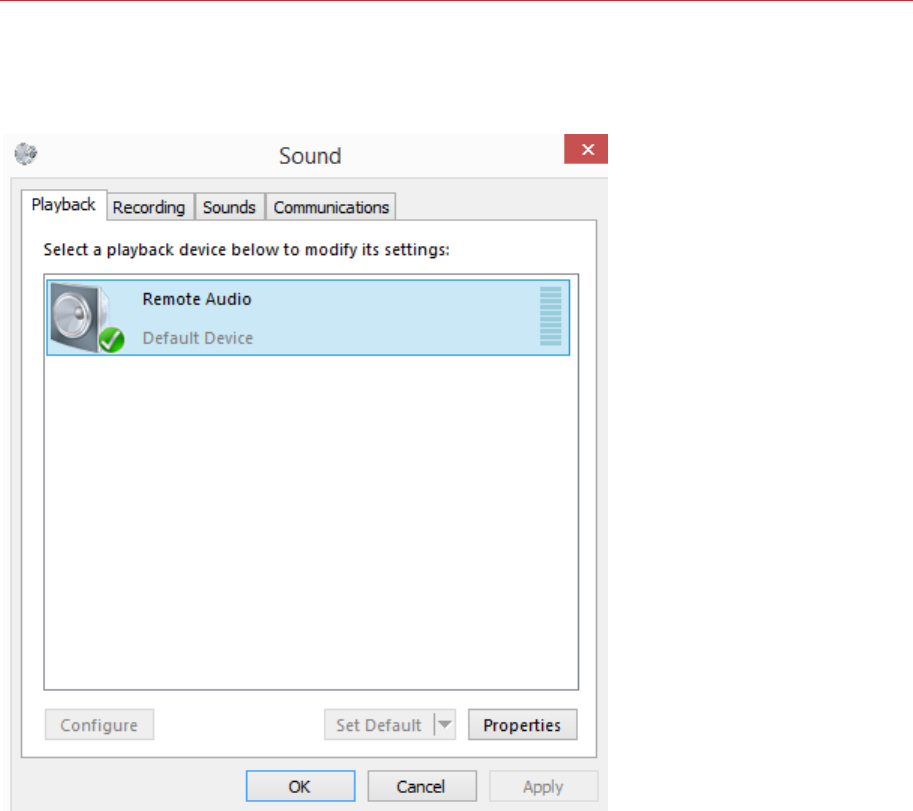Image resolution: width=913 pixels, height=811 pixels.
Task: Click the Set Default button
Action: coord(379,725)
